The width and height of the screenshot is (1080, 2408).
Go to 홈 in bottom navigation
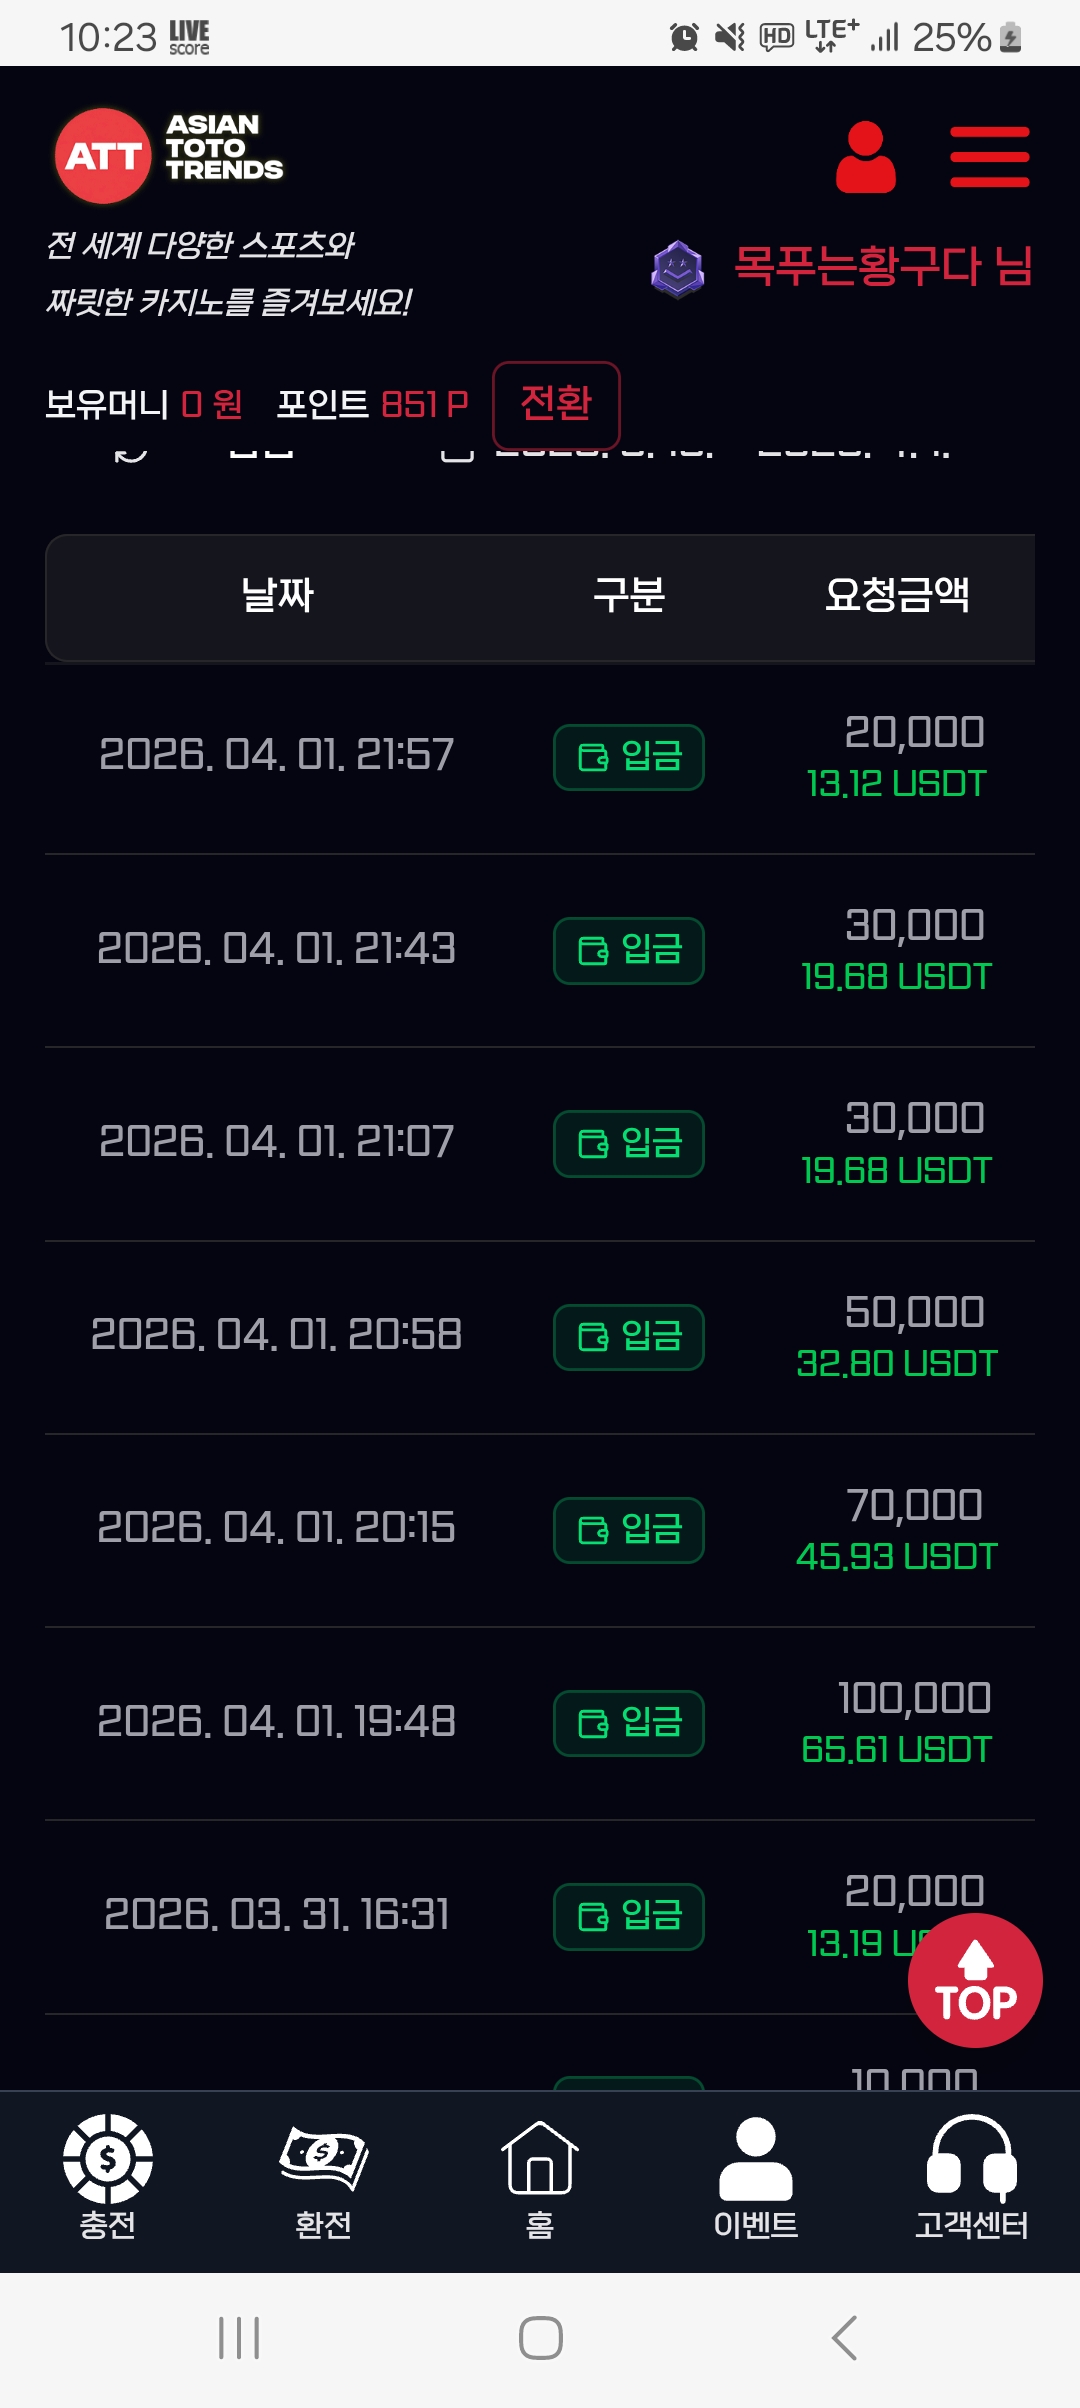point(540,2177)
